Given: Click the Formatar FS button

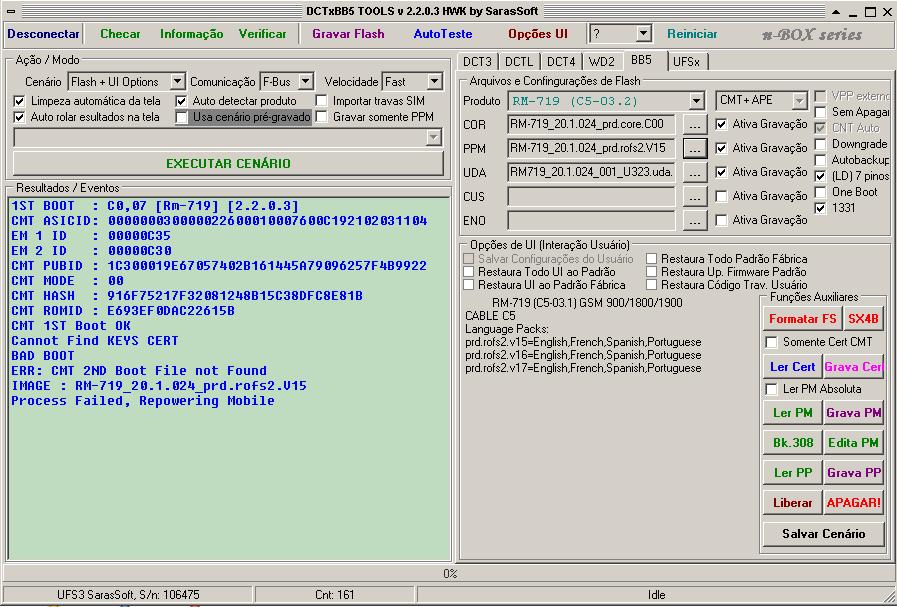Looking at the screenshot, I should [803, 319].
